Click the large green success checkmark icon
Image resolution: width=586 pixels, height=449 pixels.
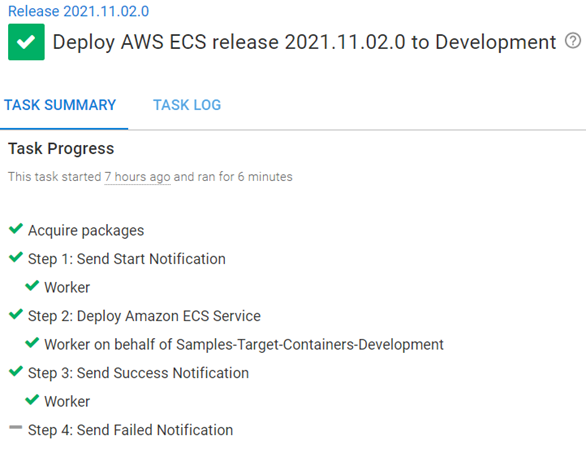26,42
